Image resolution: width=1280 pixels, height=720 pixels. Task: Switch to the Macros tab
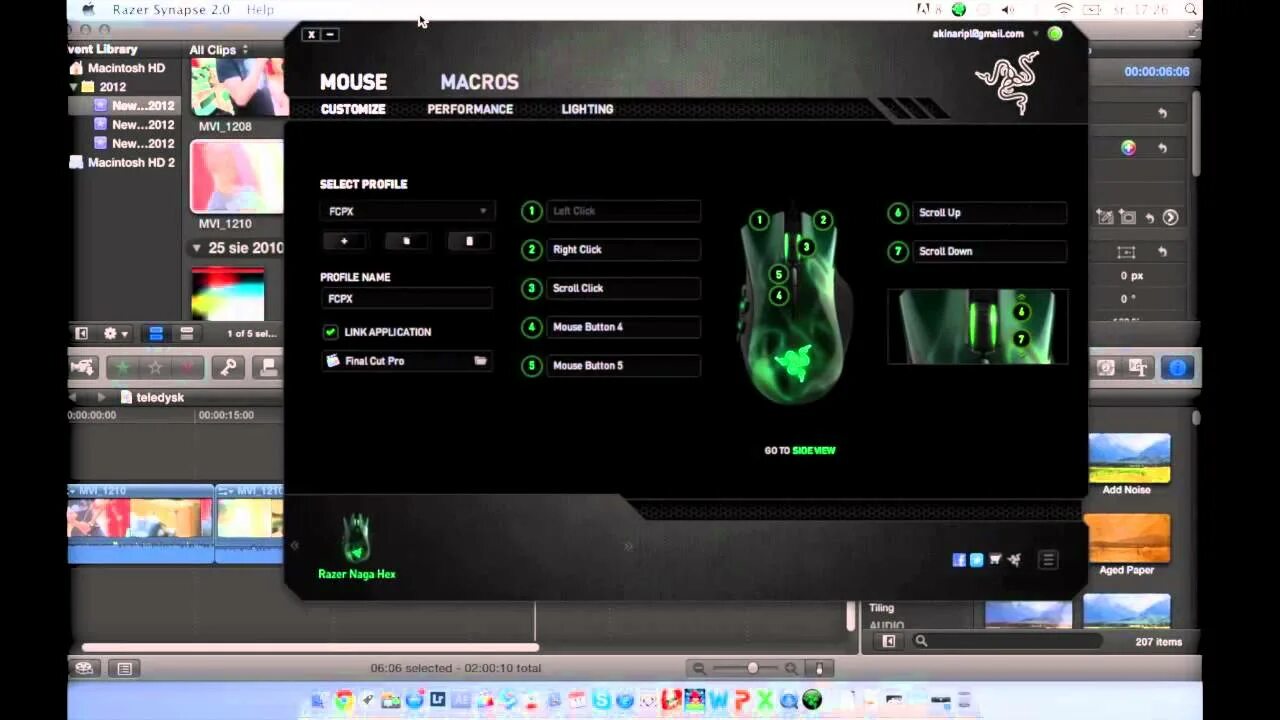479,82
